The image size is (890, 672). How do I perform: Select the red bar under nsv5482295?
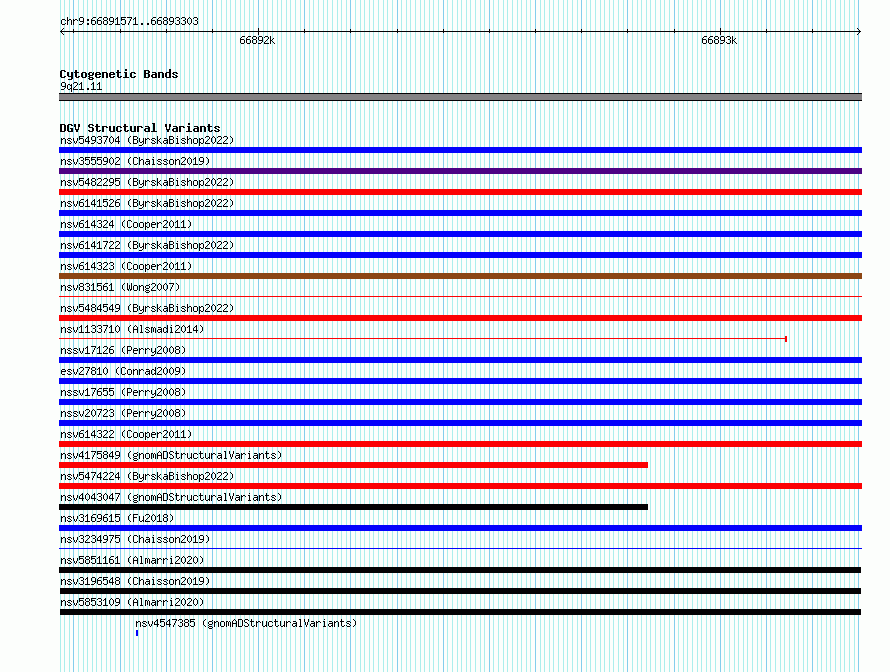tap(460, 192)
